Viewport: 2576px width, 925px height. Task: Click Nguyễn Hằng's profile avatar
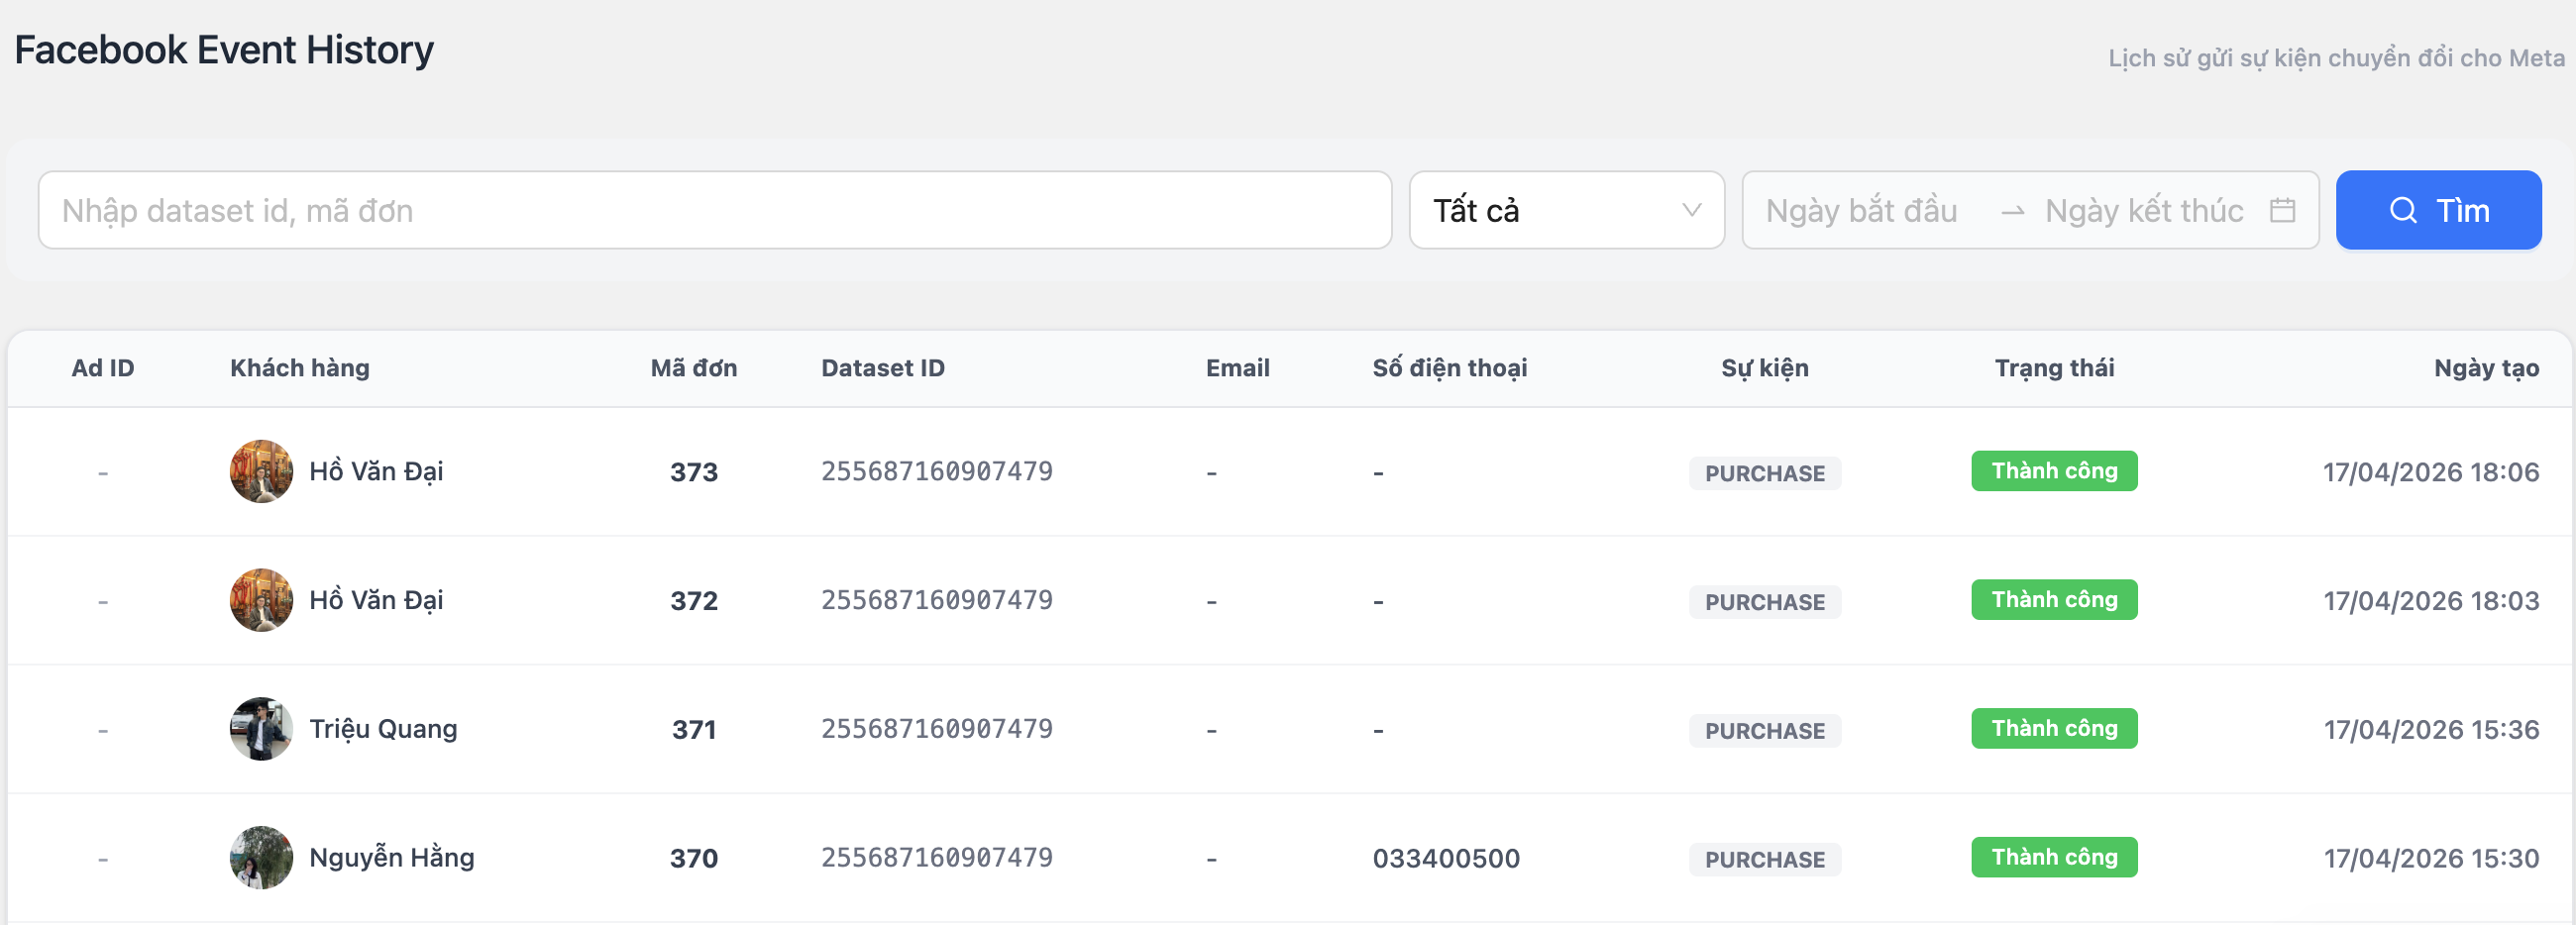coord(261,857)
